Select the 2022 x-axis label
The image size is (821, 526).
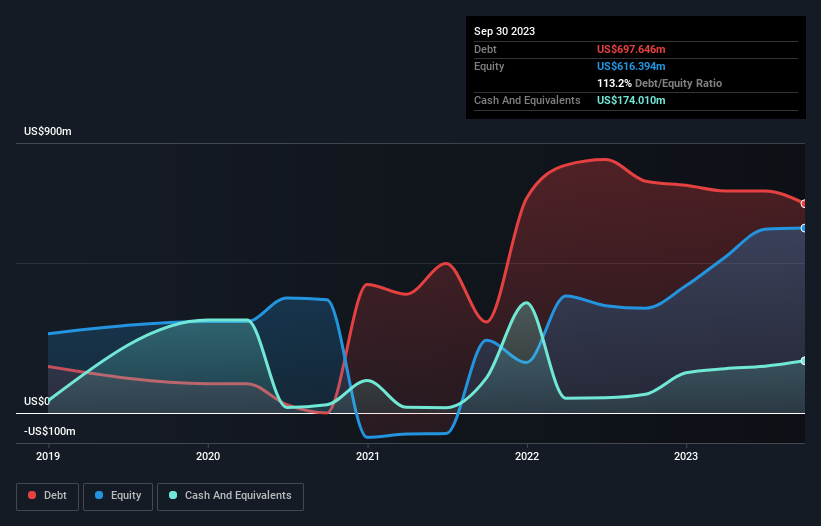pos(527,456)
